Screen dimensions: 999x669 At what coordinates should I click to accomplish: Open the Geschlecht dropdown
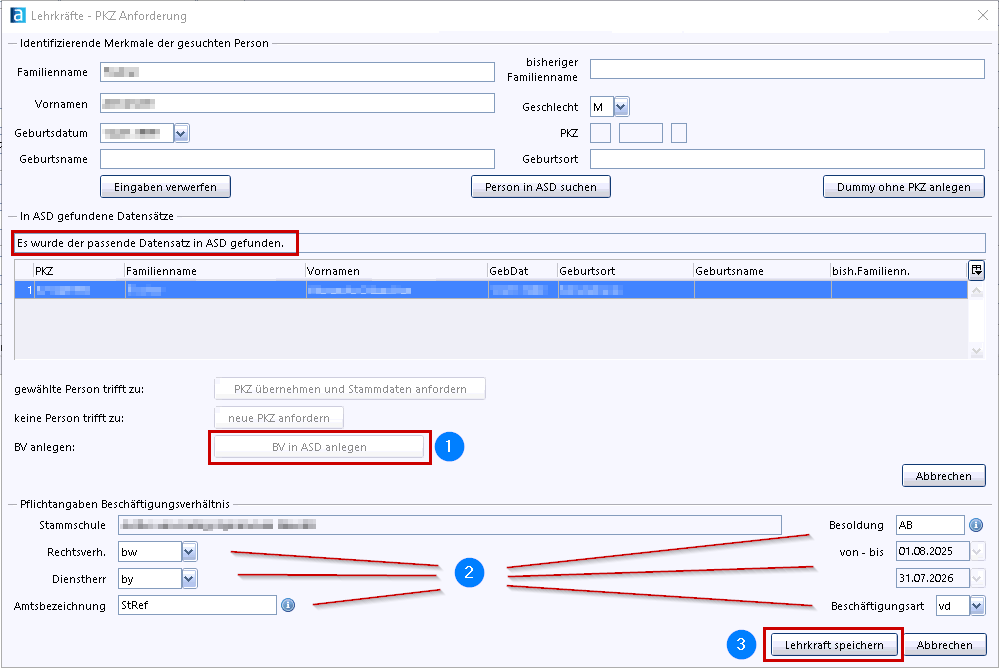click(x=621, y=107)
